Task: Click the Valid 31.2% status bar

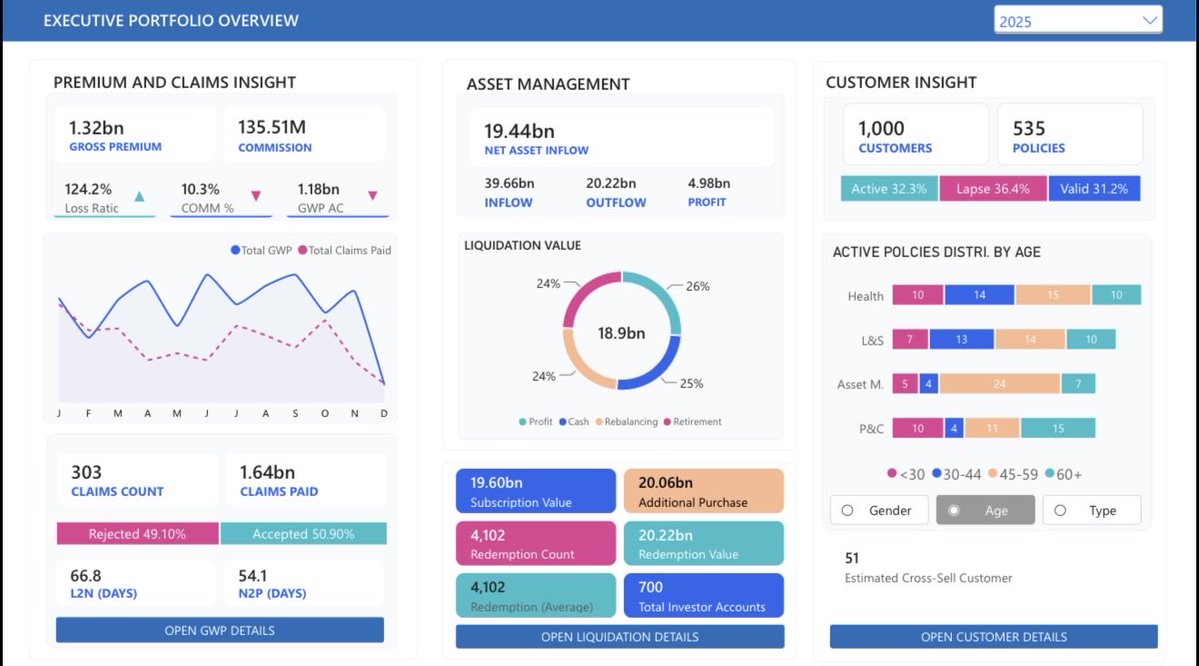Action: [1094, 189]
